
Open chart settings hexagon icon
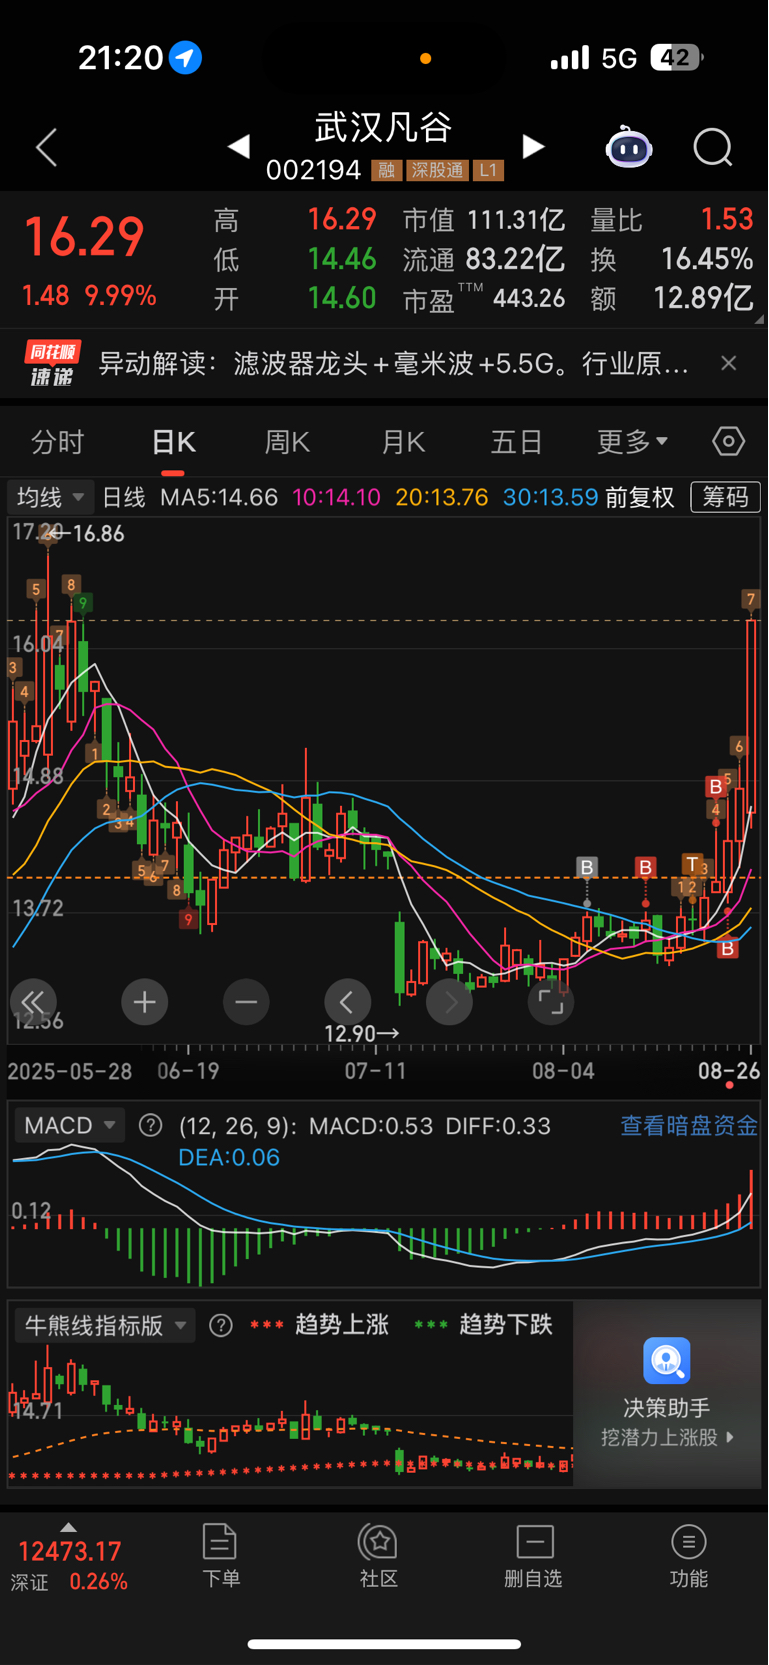[728, 441]
